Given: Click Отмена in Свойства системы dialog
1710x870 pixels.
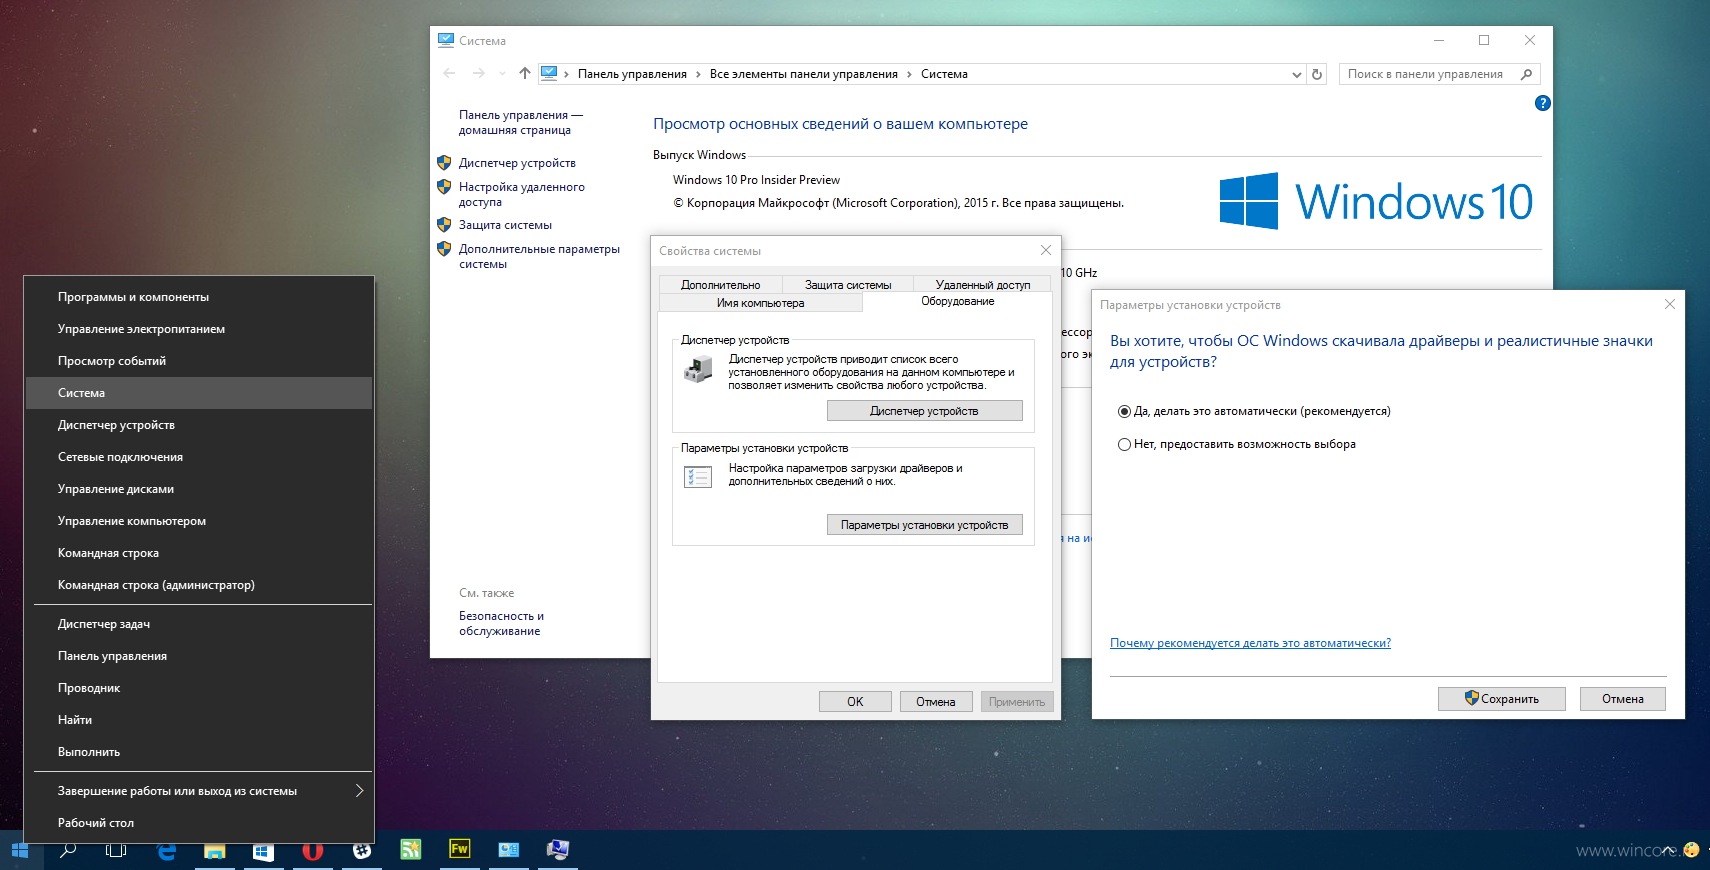Looking at the screenshot, I should pos(936,702).
